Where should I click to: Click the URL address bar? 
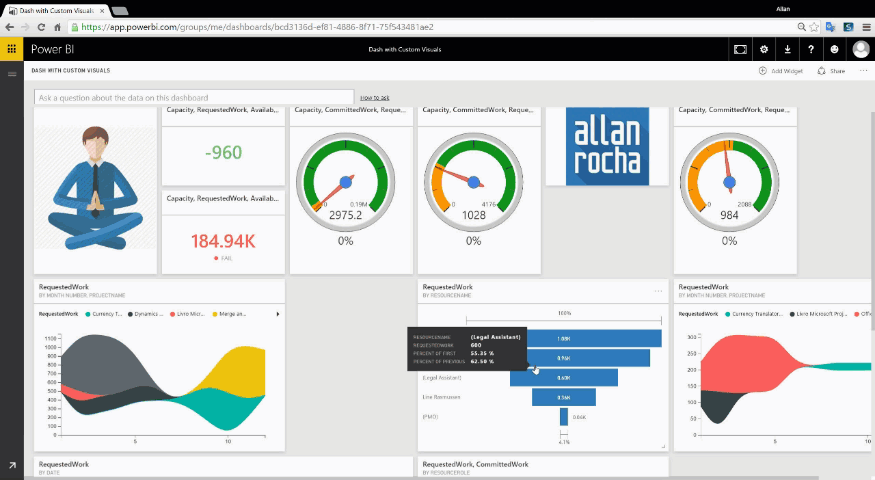432,27
